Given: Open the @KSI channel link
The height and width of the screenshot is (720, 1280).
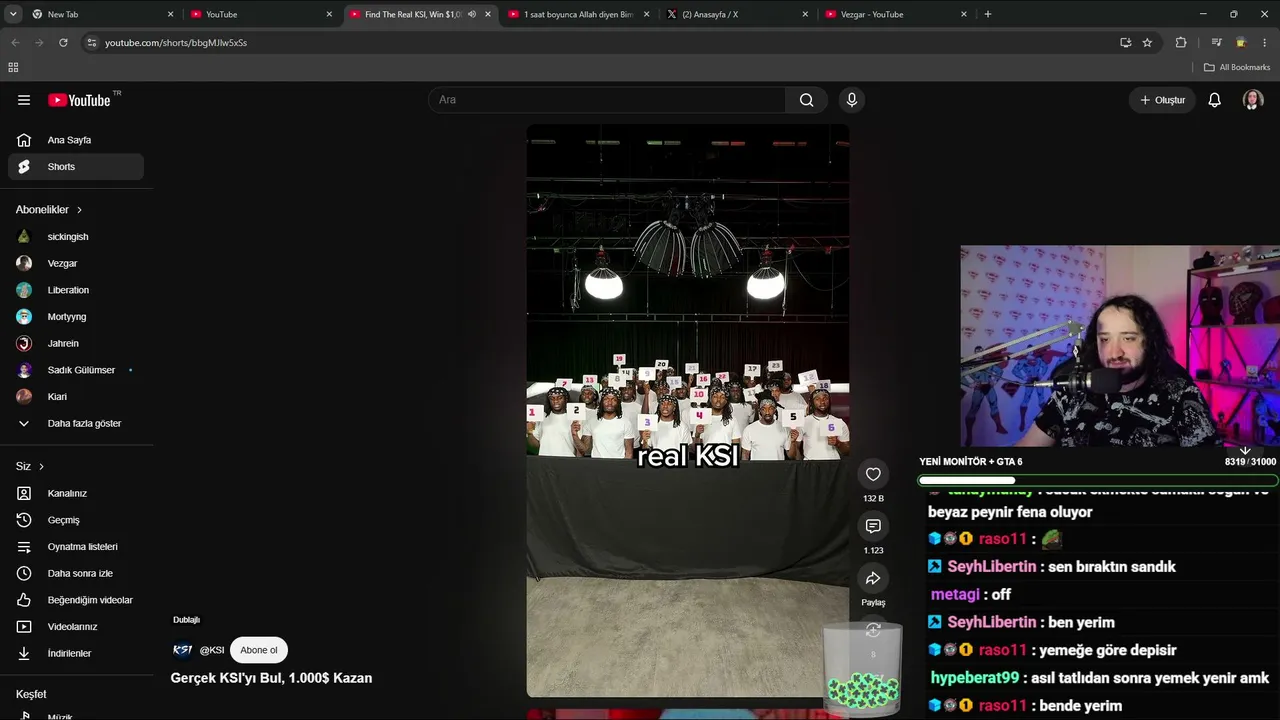Looking at the screenshot, I should (212, 650).
